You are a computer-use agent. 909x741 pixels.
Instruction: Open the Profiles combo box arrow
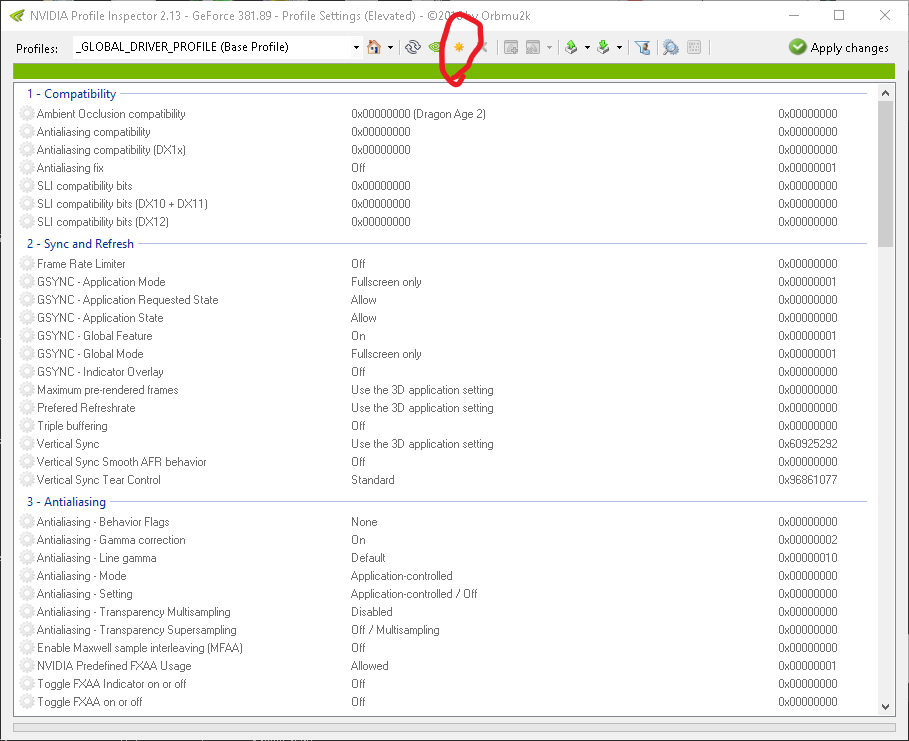[x=356, y=48]
